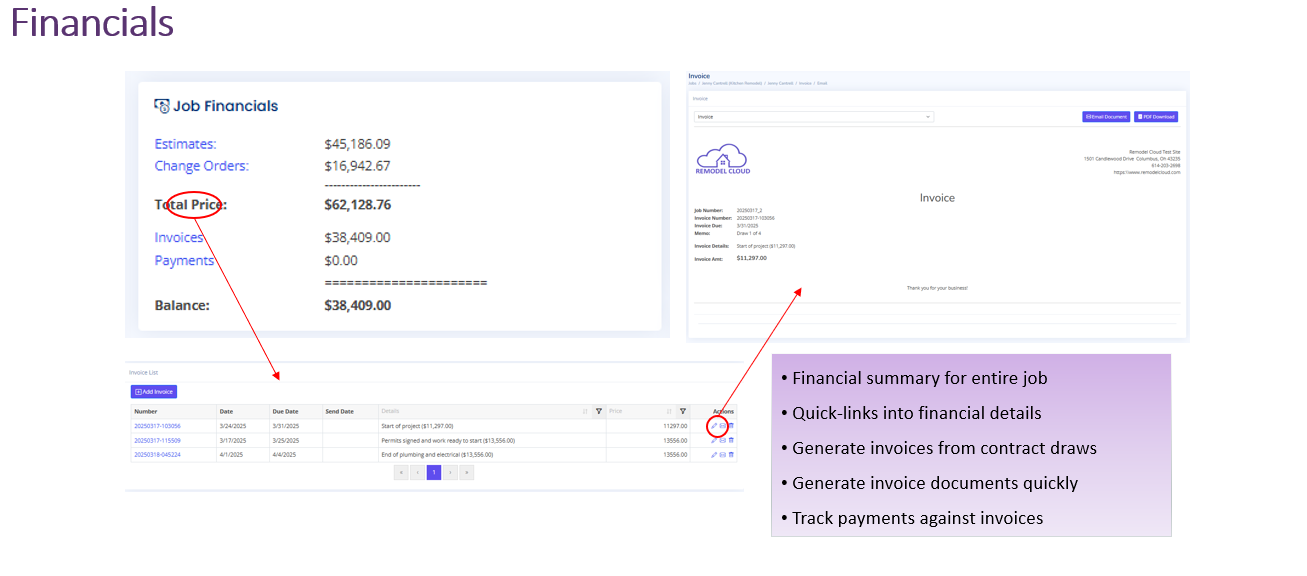The image size is (1307, 576).
Task: Delete invoice 20250318-045224 with trash icon
Action: [731, 454]
